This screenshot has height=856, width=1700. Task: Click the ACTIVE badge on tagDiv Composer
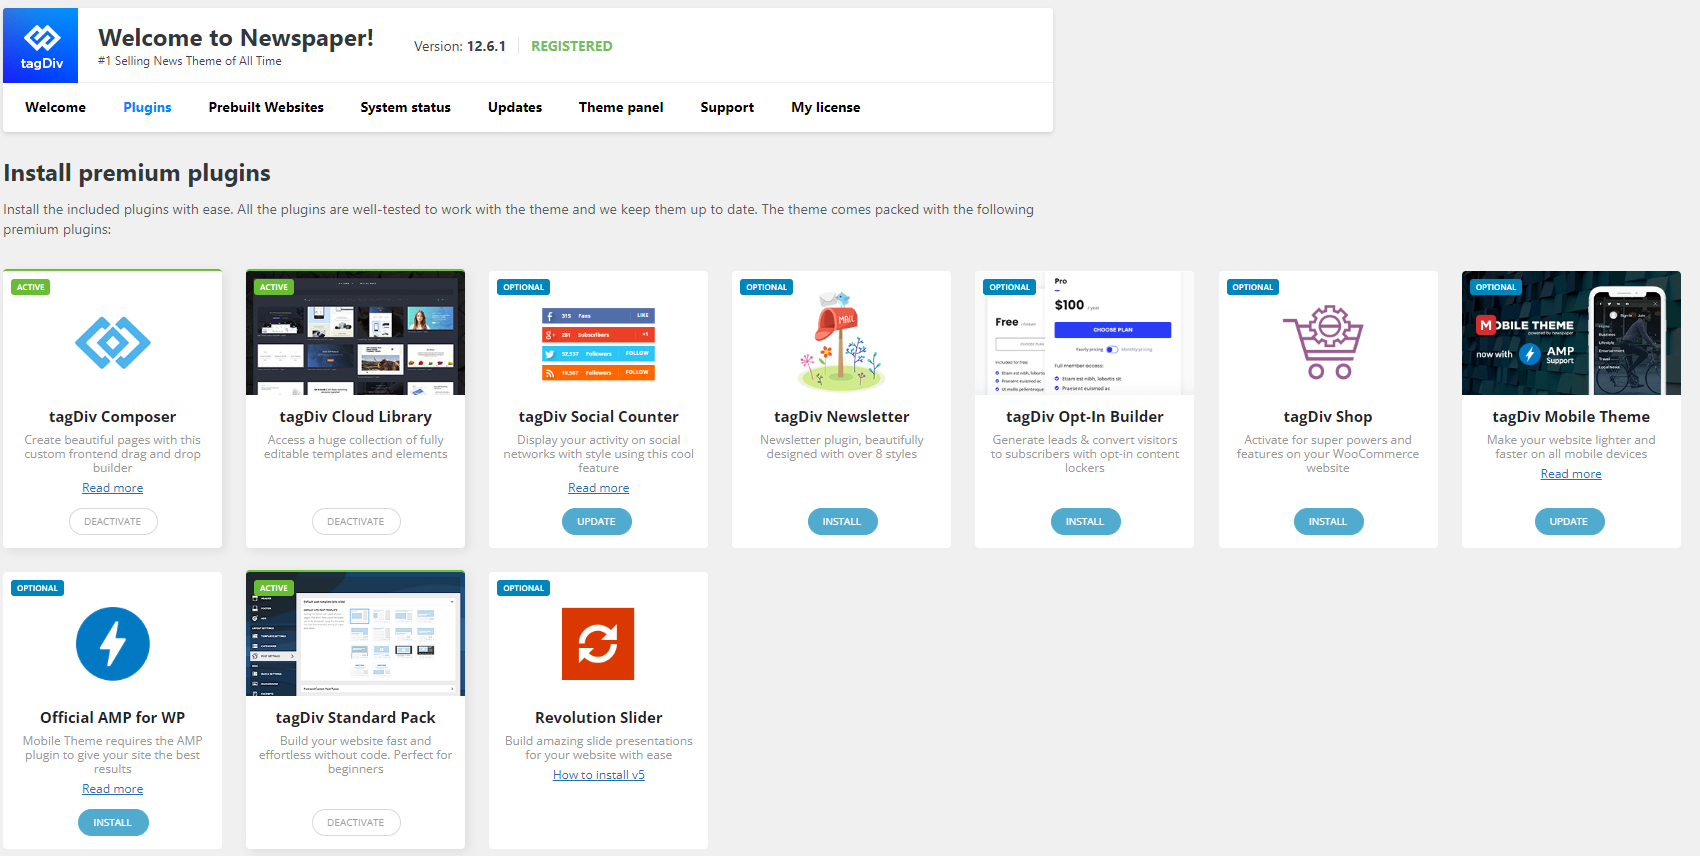point(31,287)
